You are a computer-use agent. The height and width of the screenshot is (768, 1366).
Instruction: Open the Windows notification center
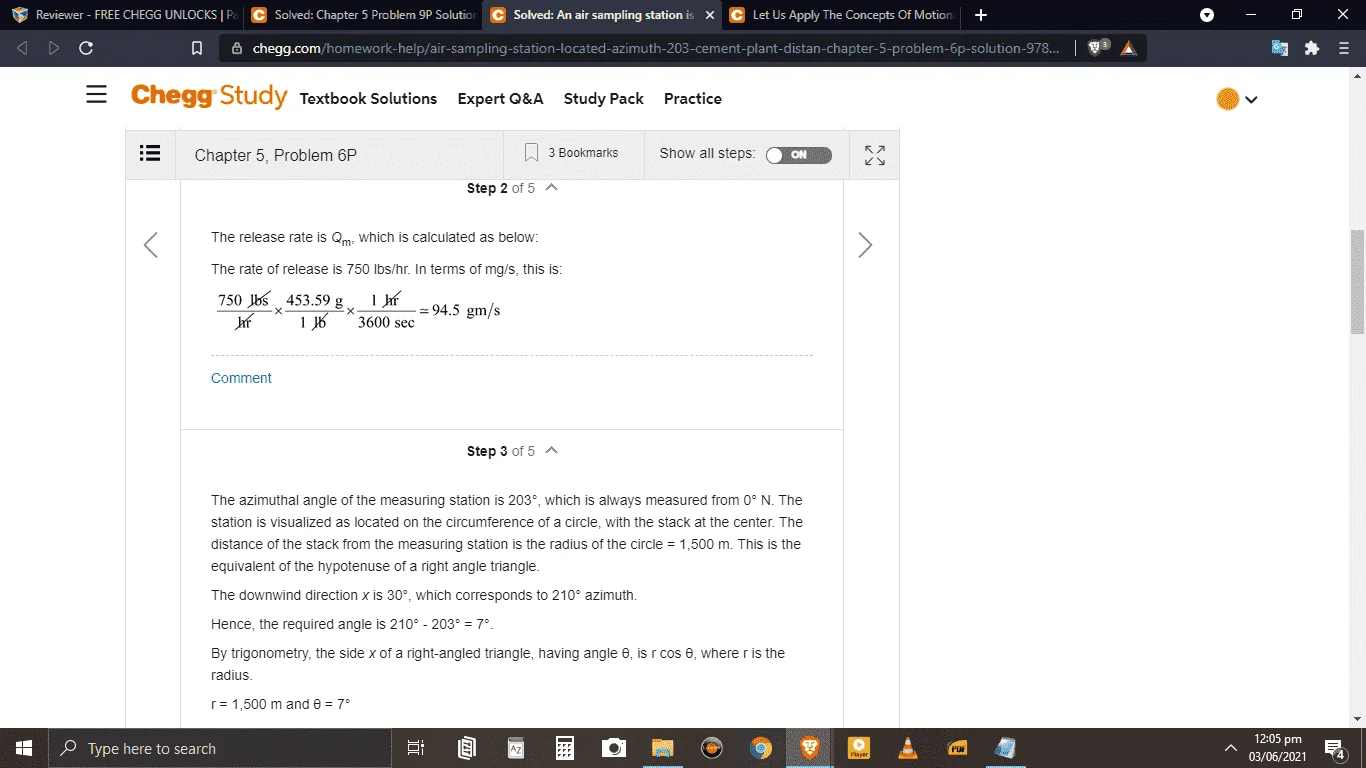click(x=1334, y=748)
